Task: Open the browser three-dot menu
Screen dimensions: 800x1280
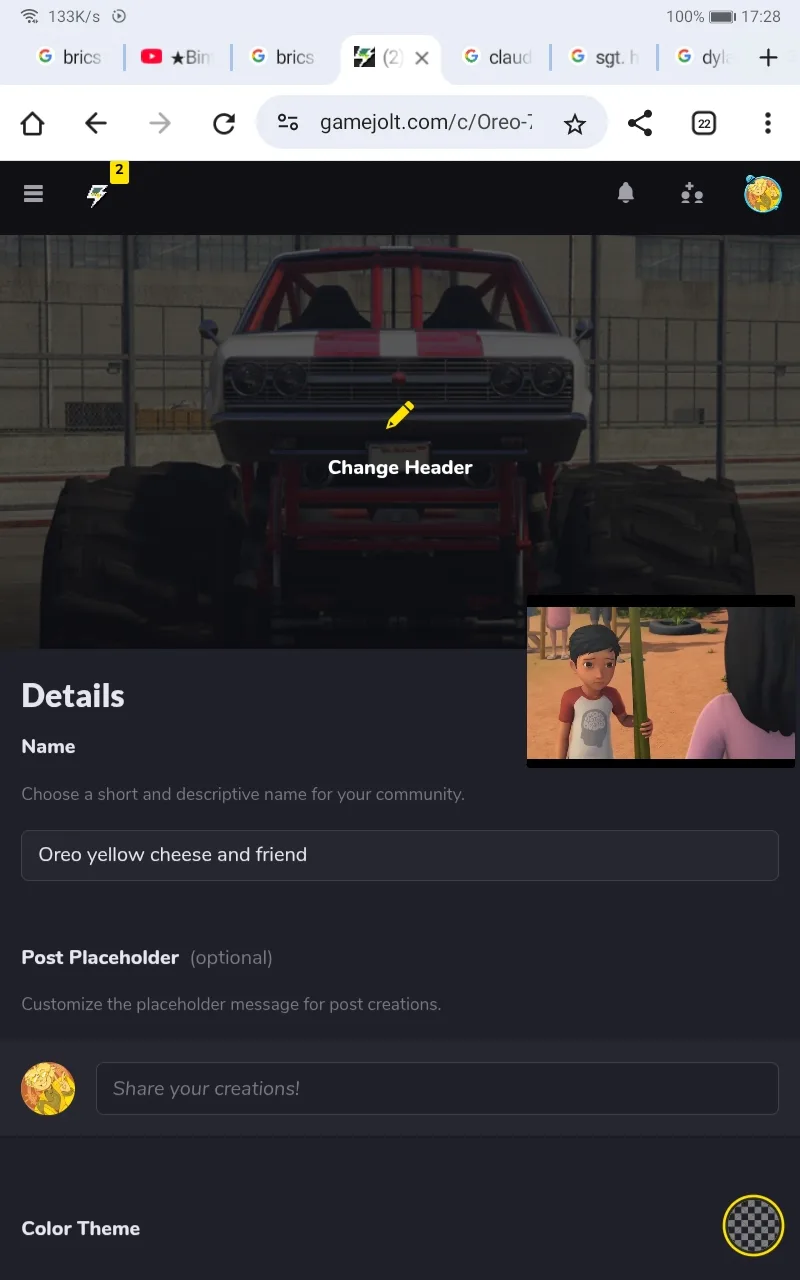Action: tap(768, 123)
